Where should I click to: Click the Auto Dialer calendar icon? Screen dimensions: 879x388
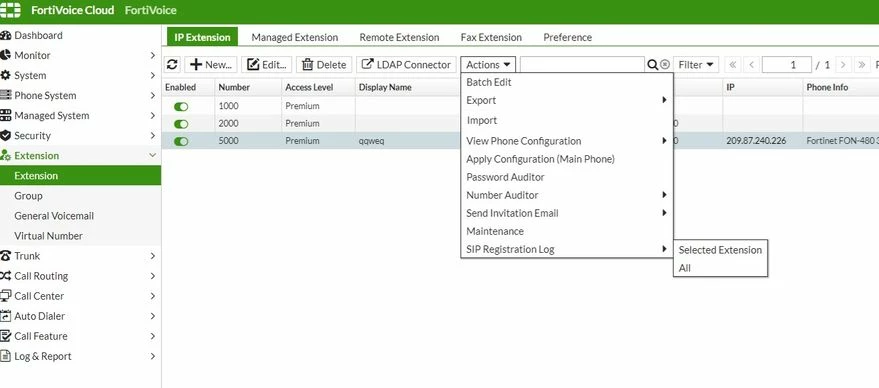point(6,316)
